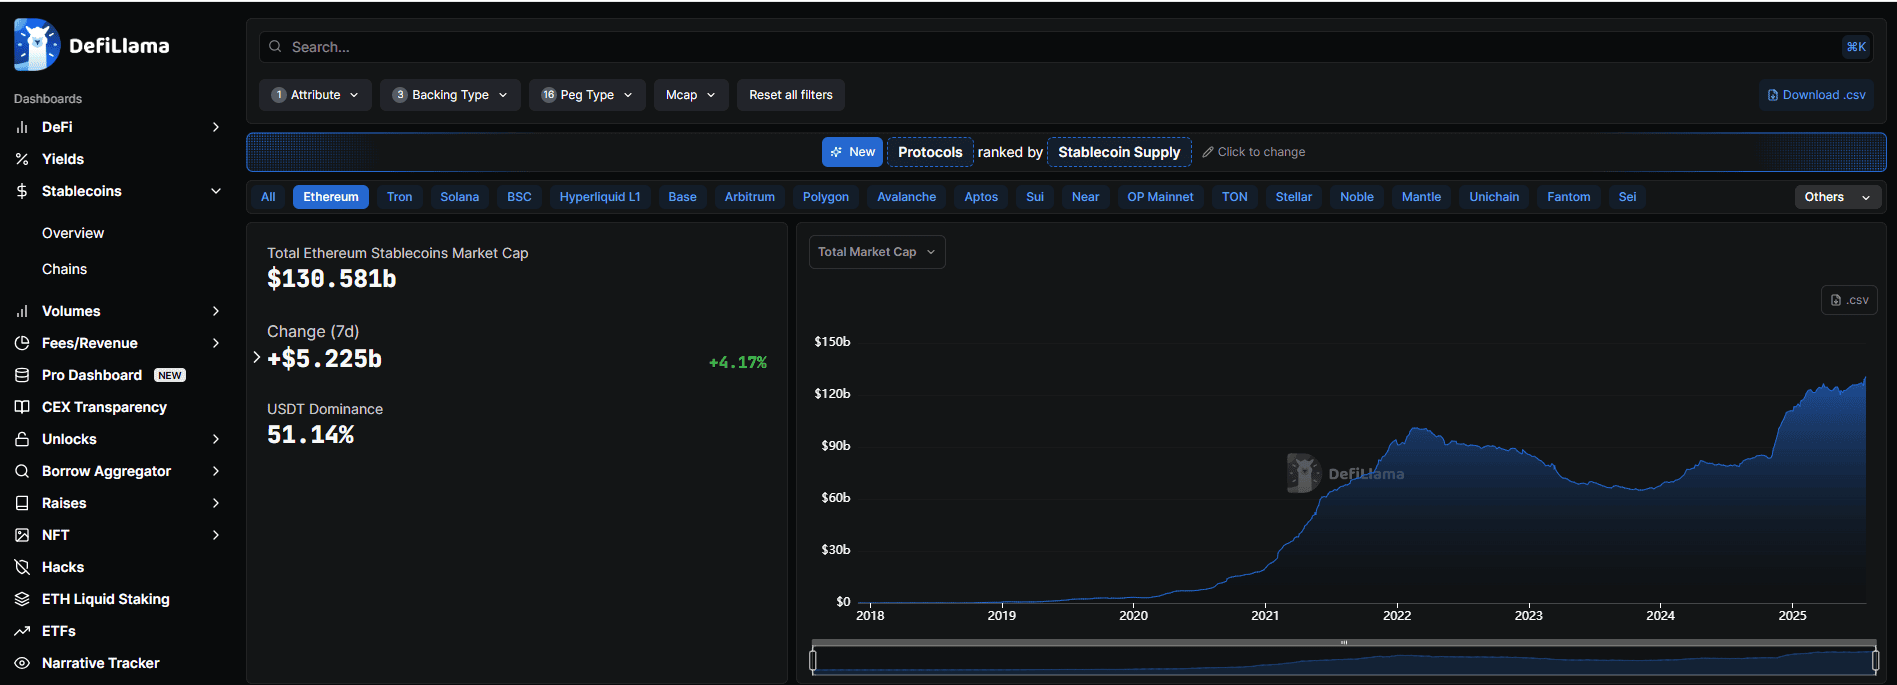Click the right range slider handle

pos(1875,660)
